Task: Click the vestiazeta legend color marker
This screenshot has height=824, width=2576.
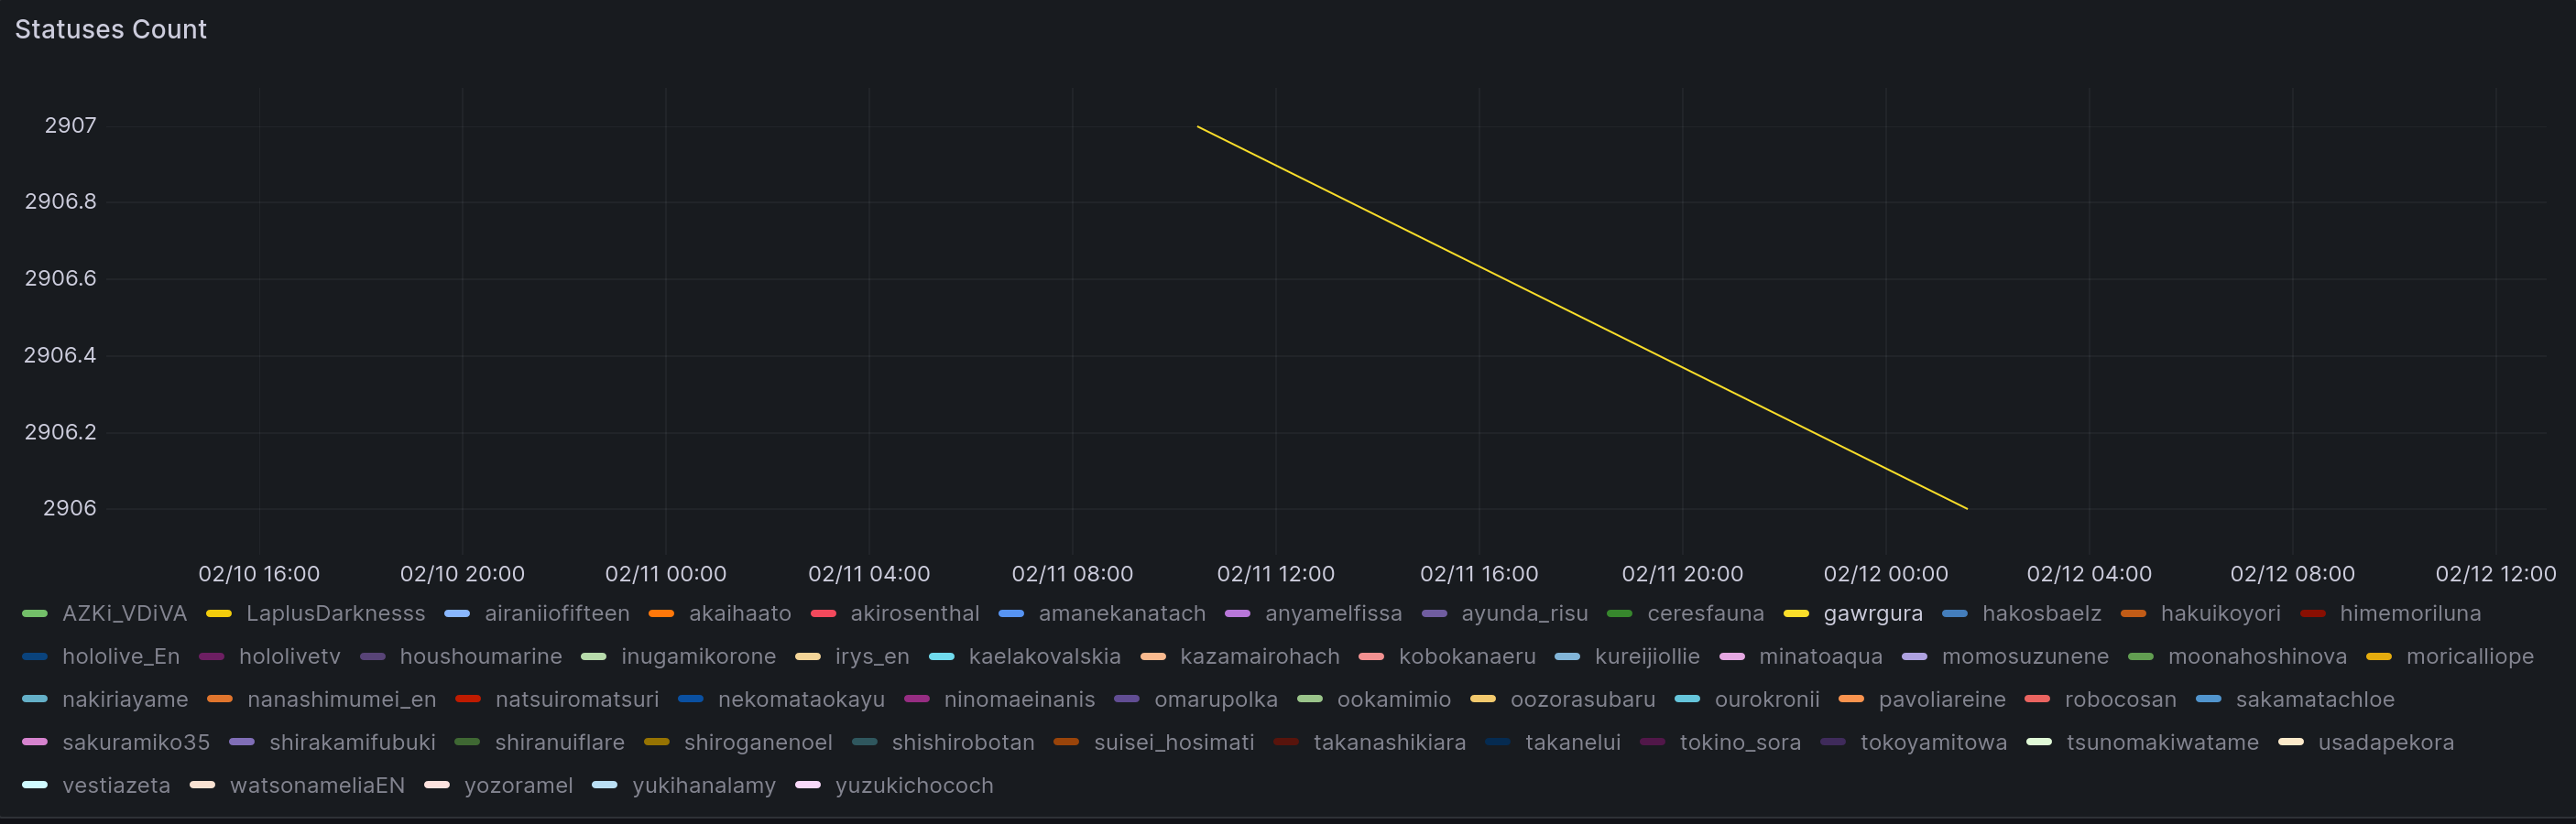Action: (x=35, y=786)
